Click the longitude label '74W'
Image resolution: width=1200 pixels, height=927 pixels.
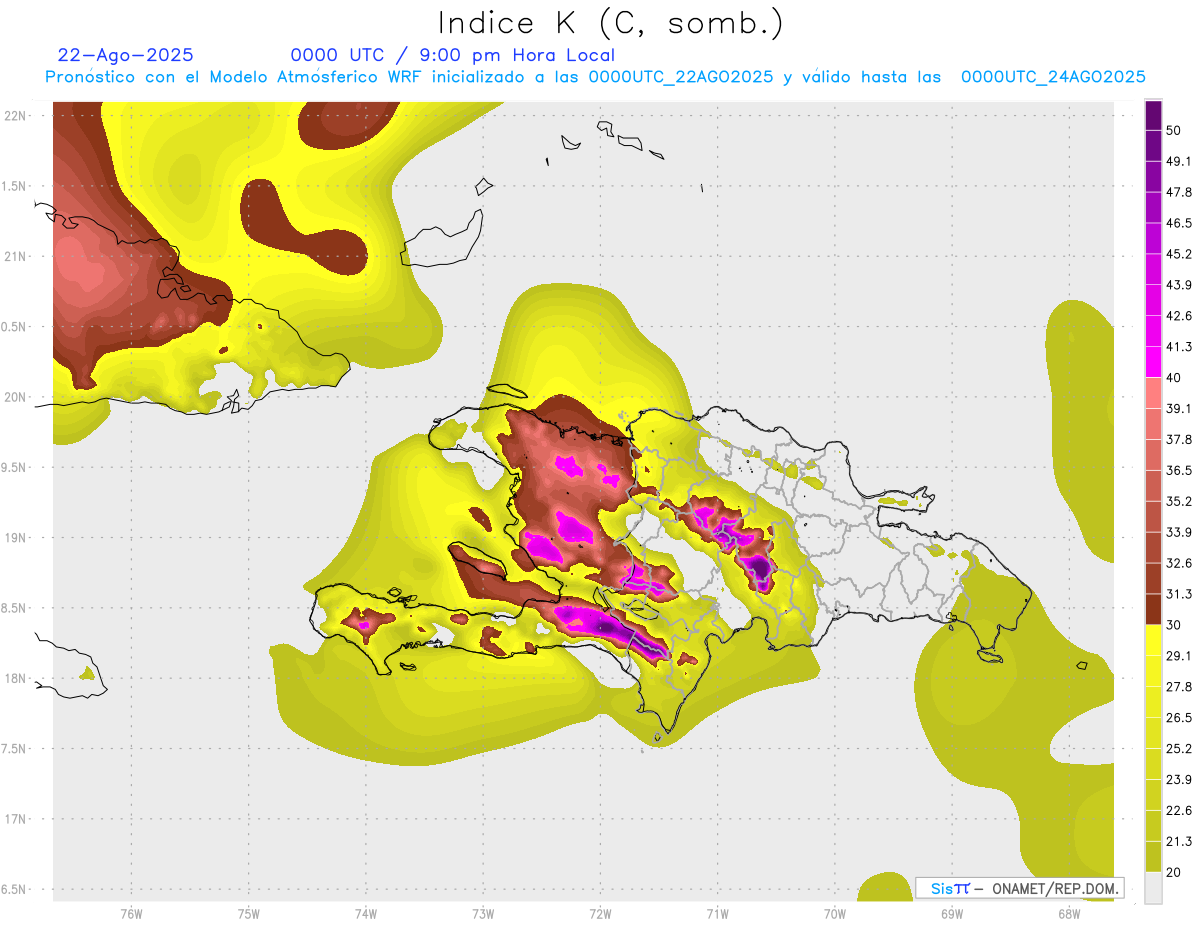[366, 914]
